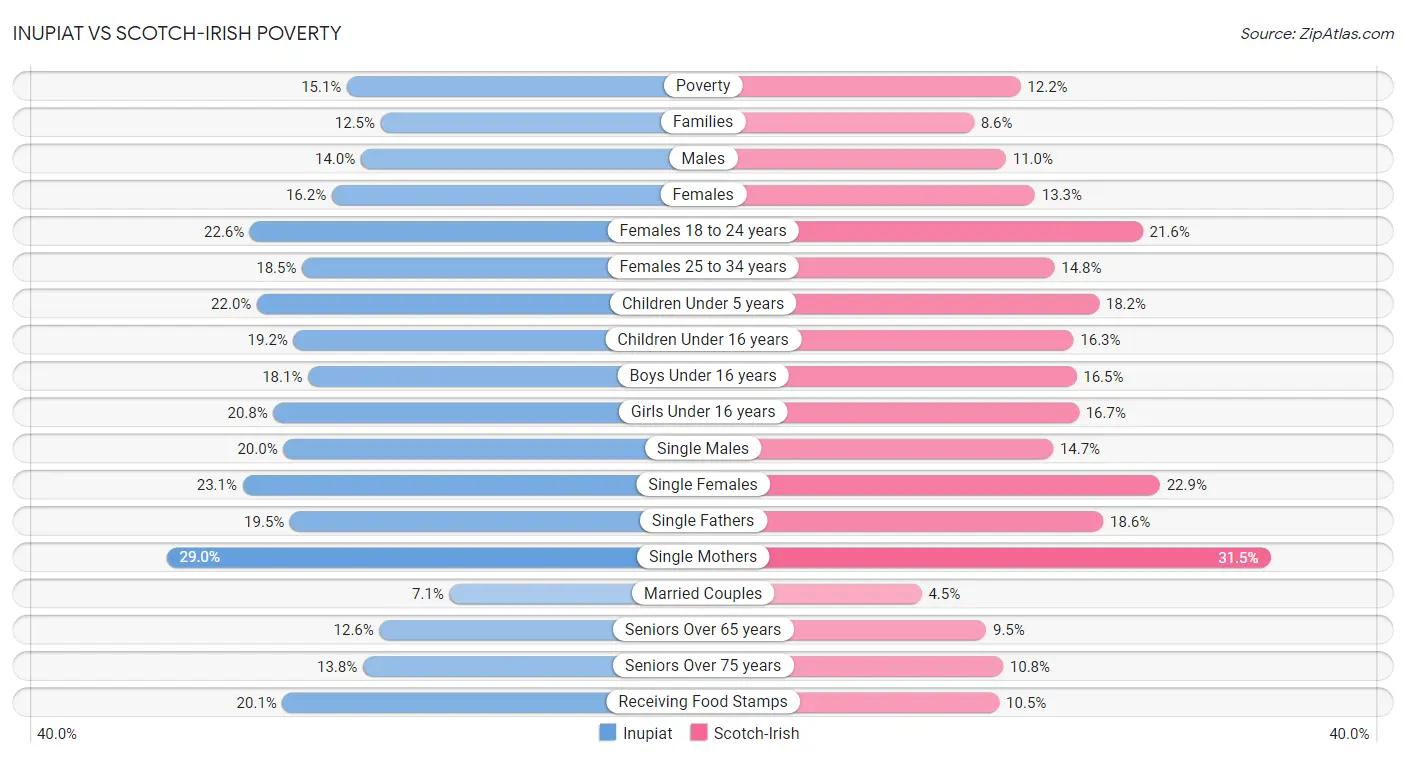This screenshot has width=1406, height=758.
Task: Click the chart title Inupiat vs Scotch-Irish Poverty
Action: tap(177, 33)
